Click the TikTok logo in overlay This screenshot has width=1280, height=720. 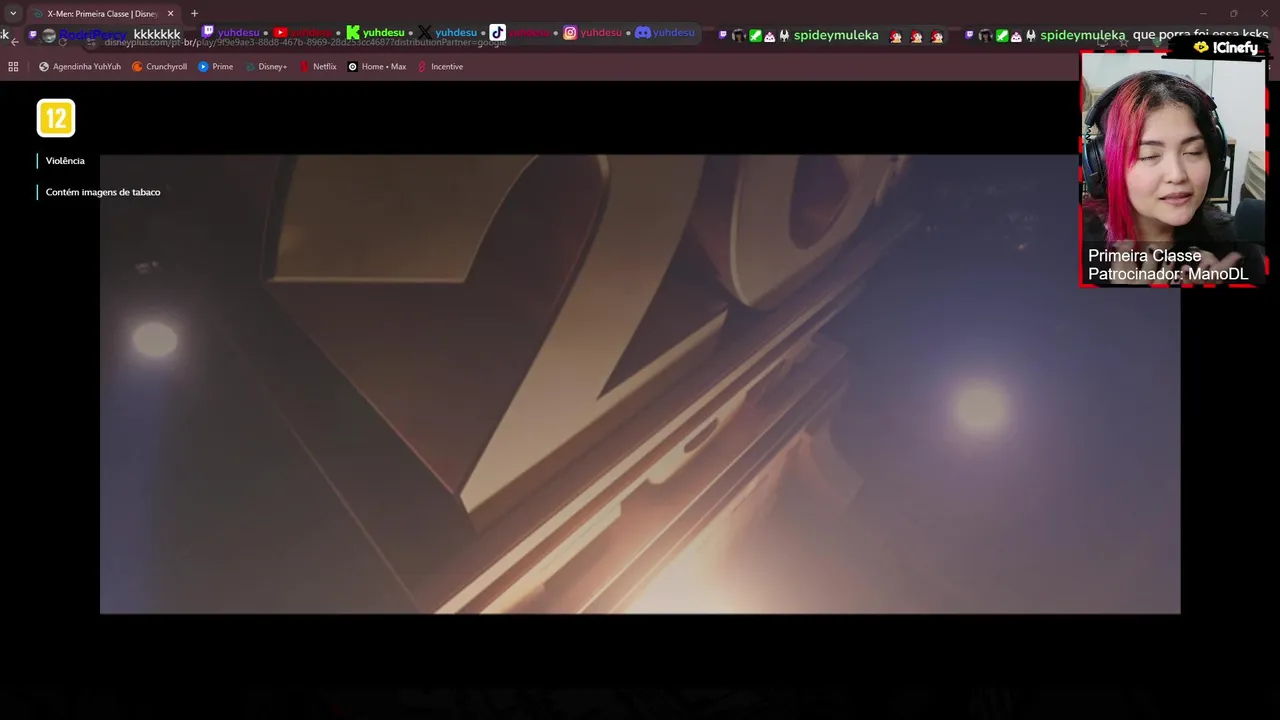[497, 32]
